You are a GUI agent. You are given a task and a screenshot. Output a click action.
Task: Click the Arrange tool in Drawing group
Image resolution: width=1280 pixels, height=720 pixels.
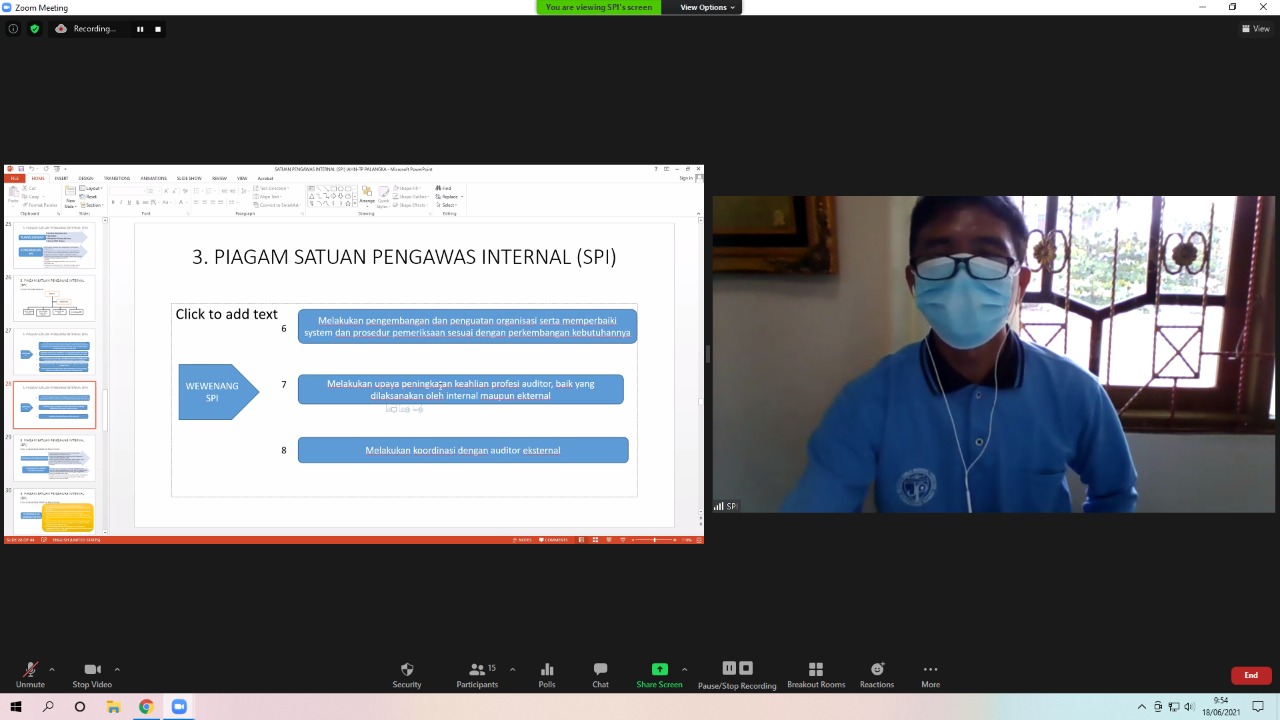367,196
